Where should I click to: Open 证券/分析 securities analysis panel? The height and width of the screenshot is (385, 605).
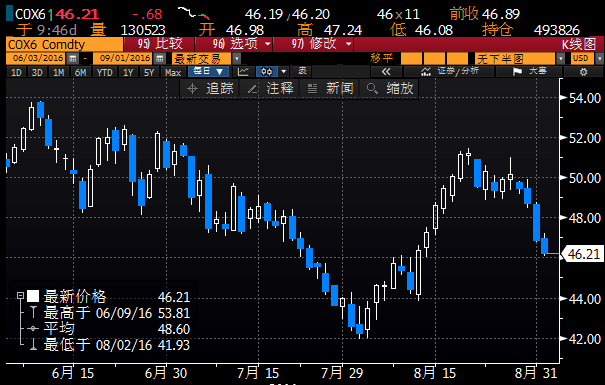coord(449,72)
